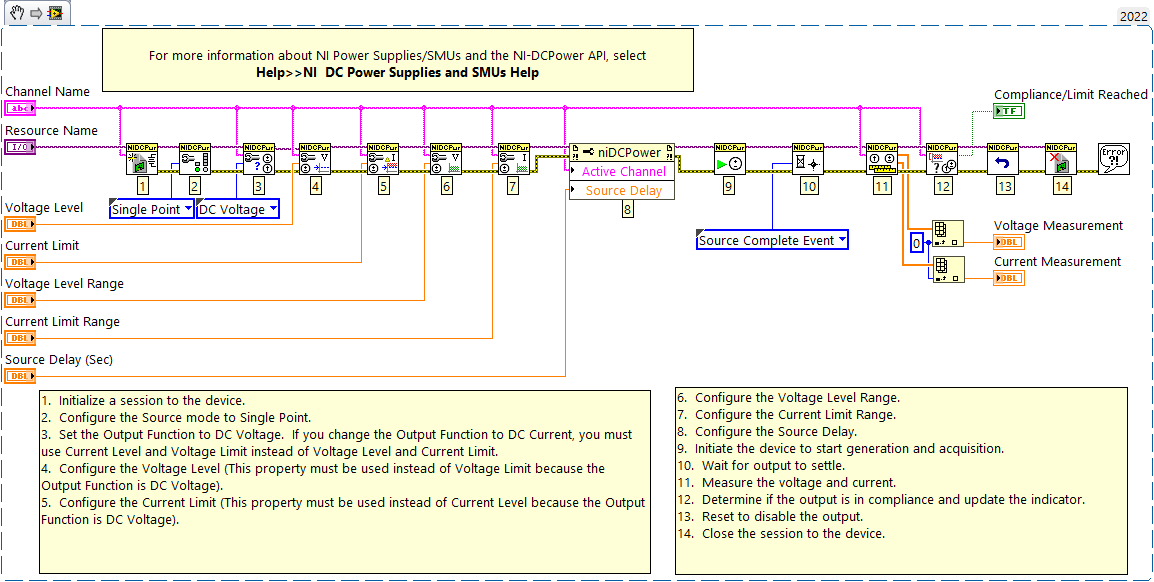Screen dimensions: 1154x582
Task: Click the Voltage Measurement label
Action: tap(1058, 225)
